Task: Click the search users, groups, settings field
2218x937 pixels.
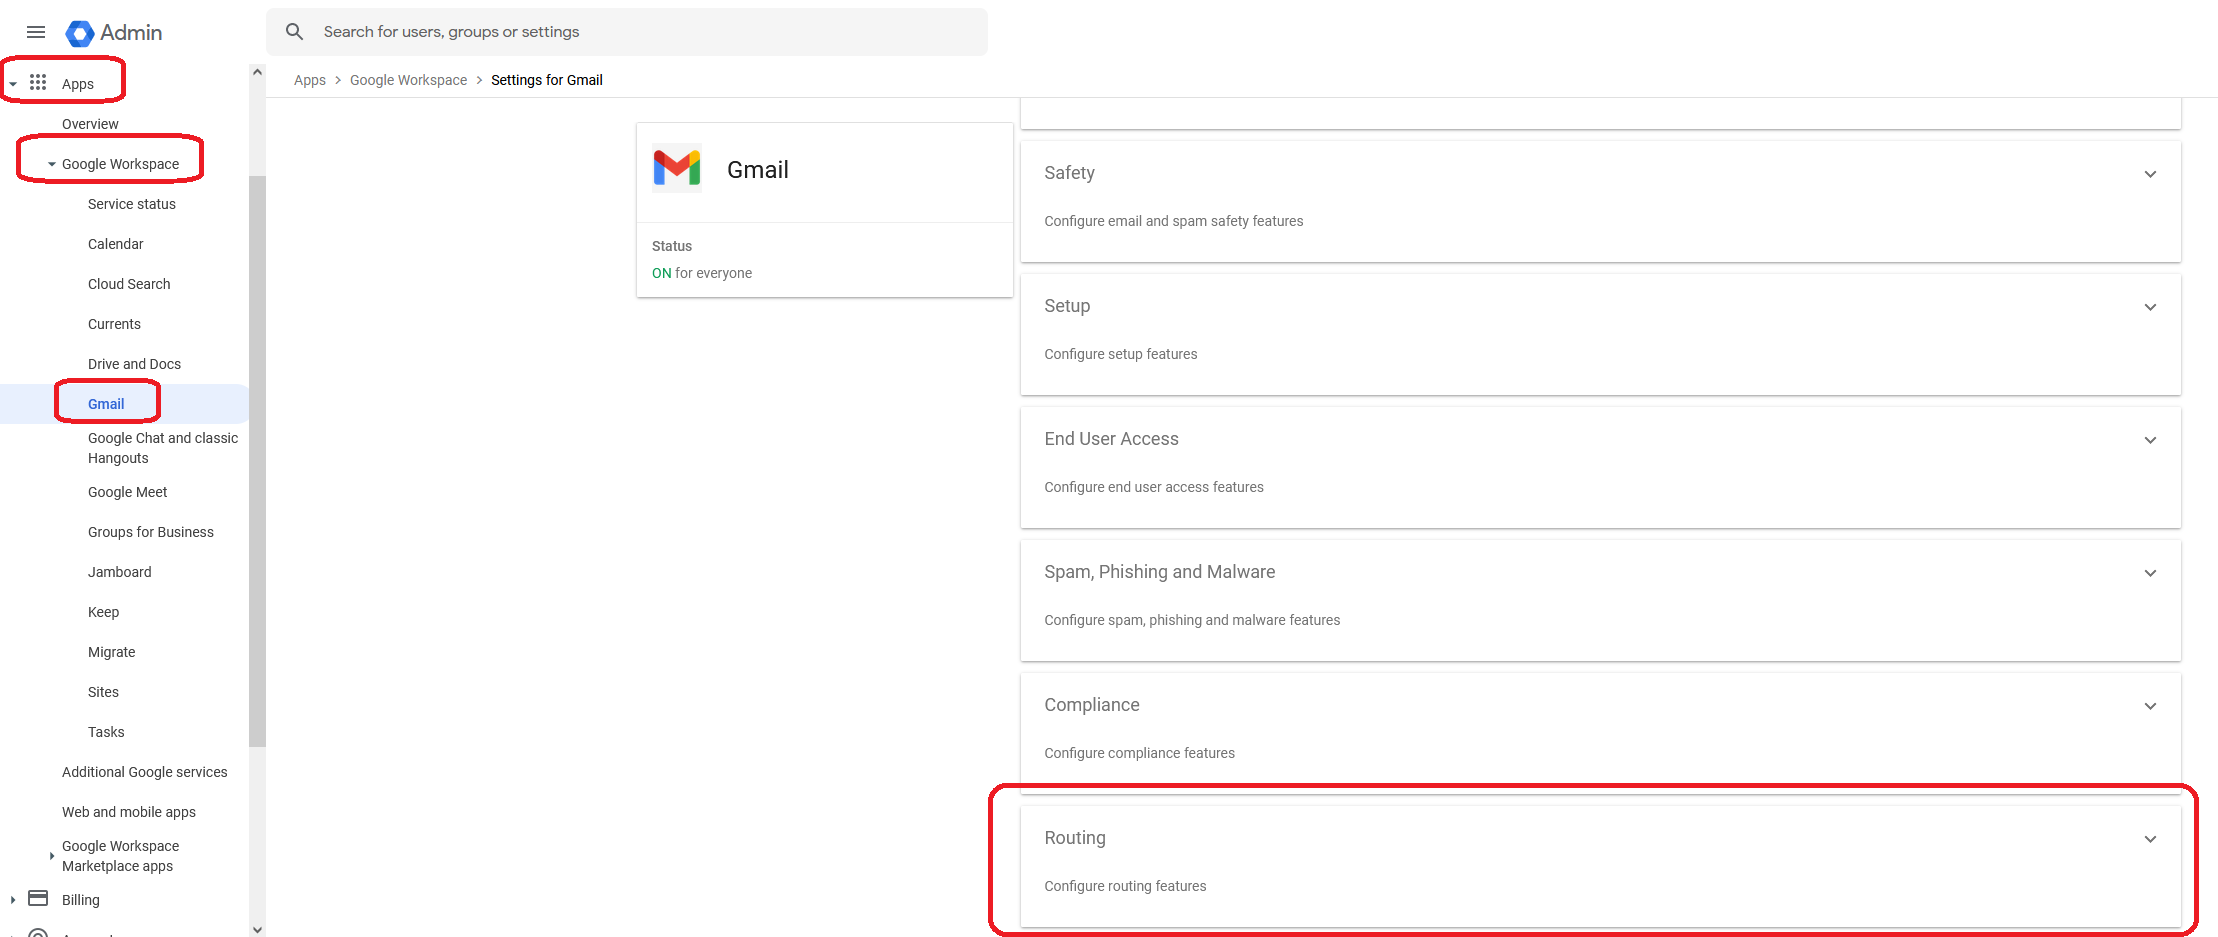Action: [x=640, y=32]
